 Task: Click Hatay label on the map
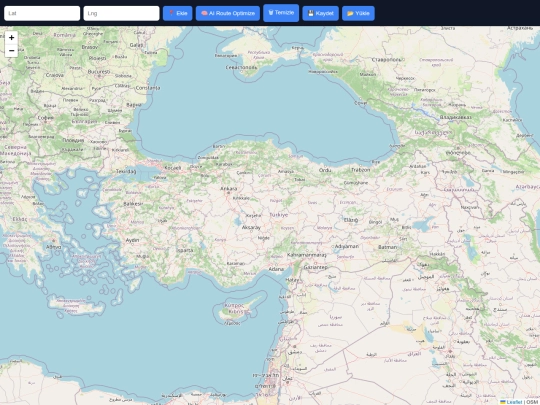point(292,280)
